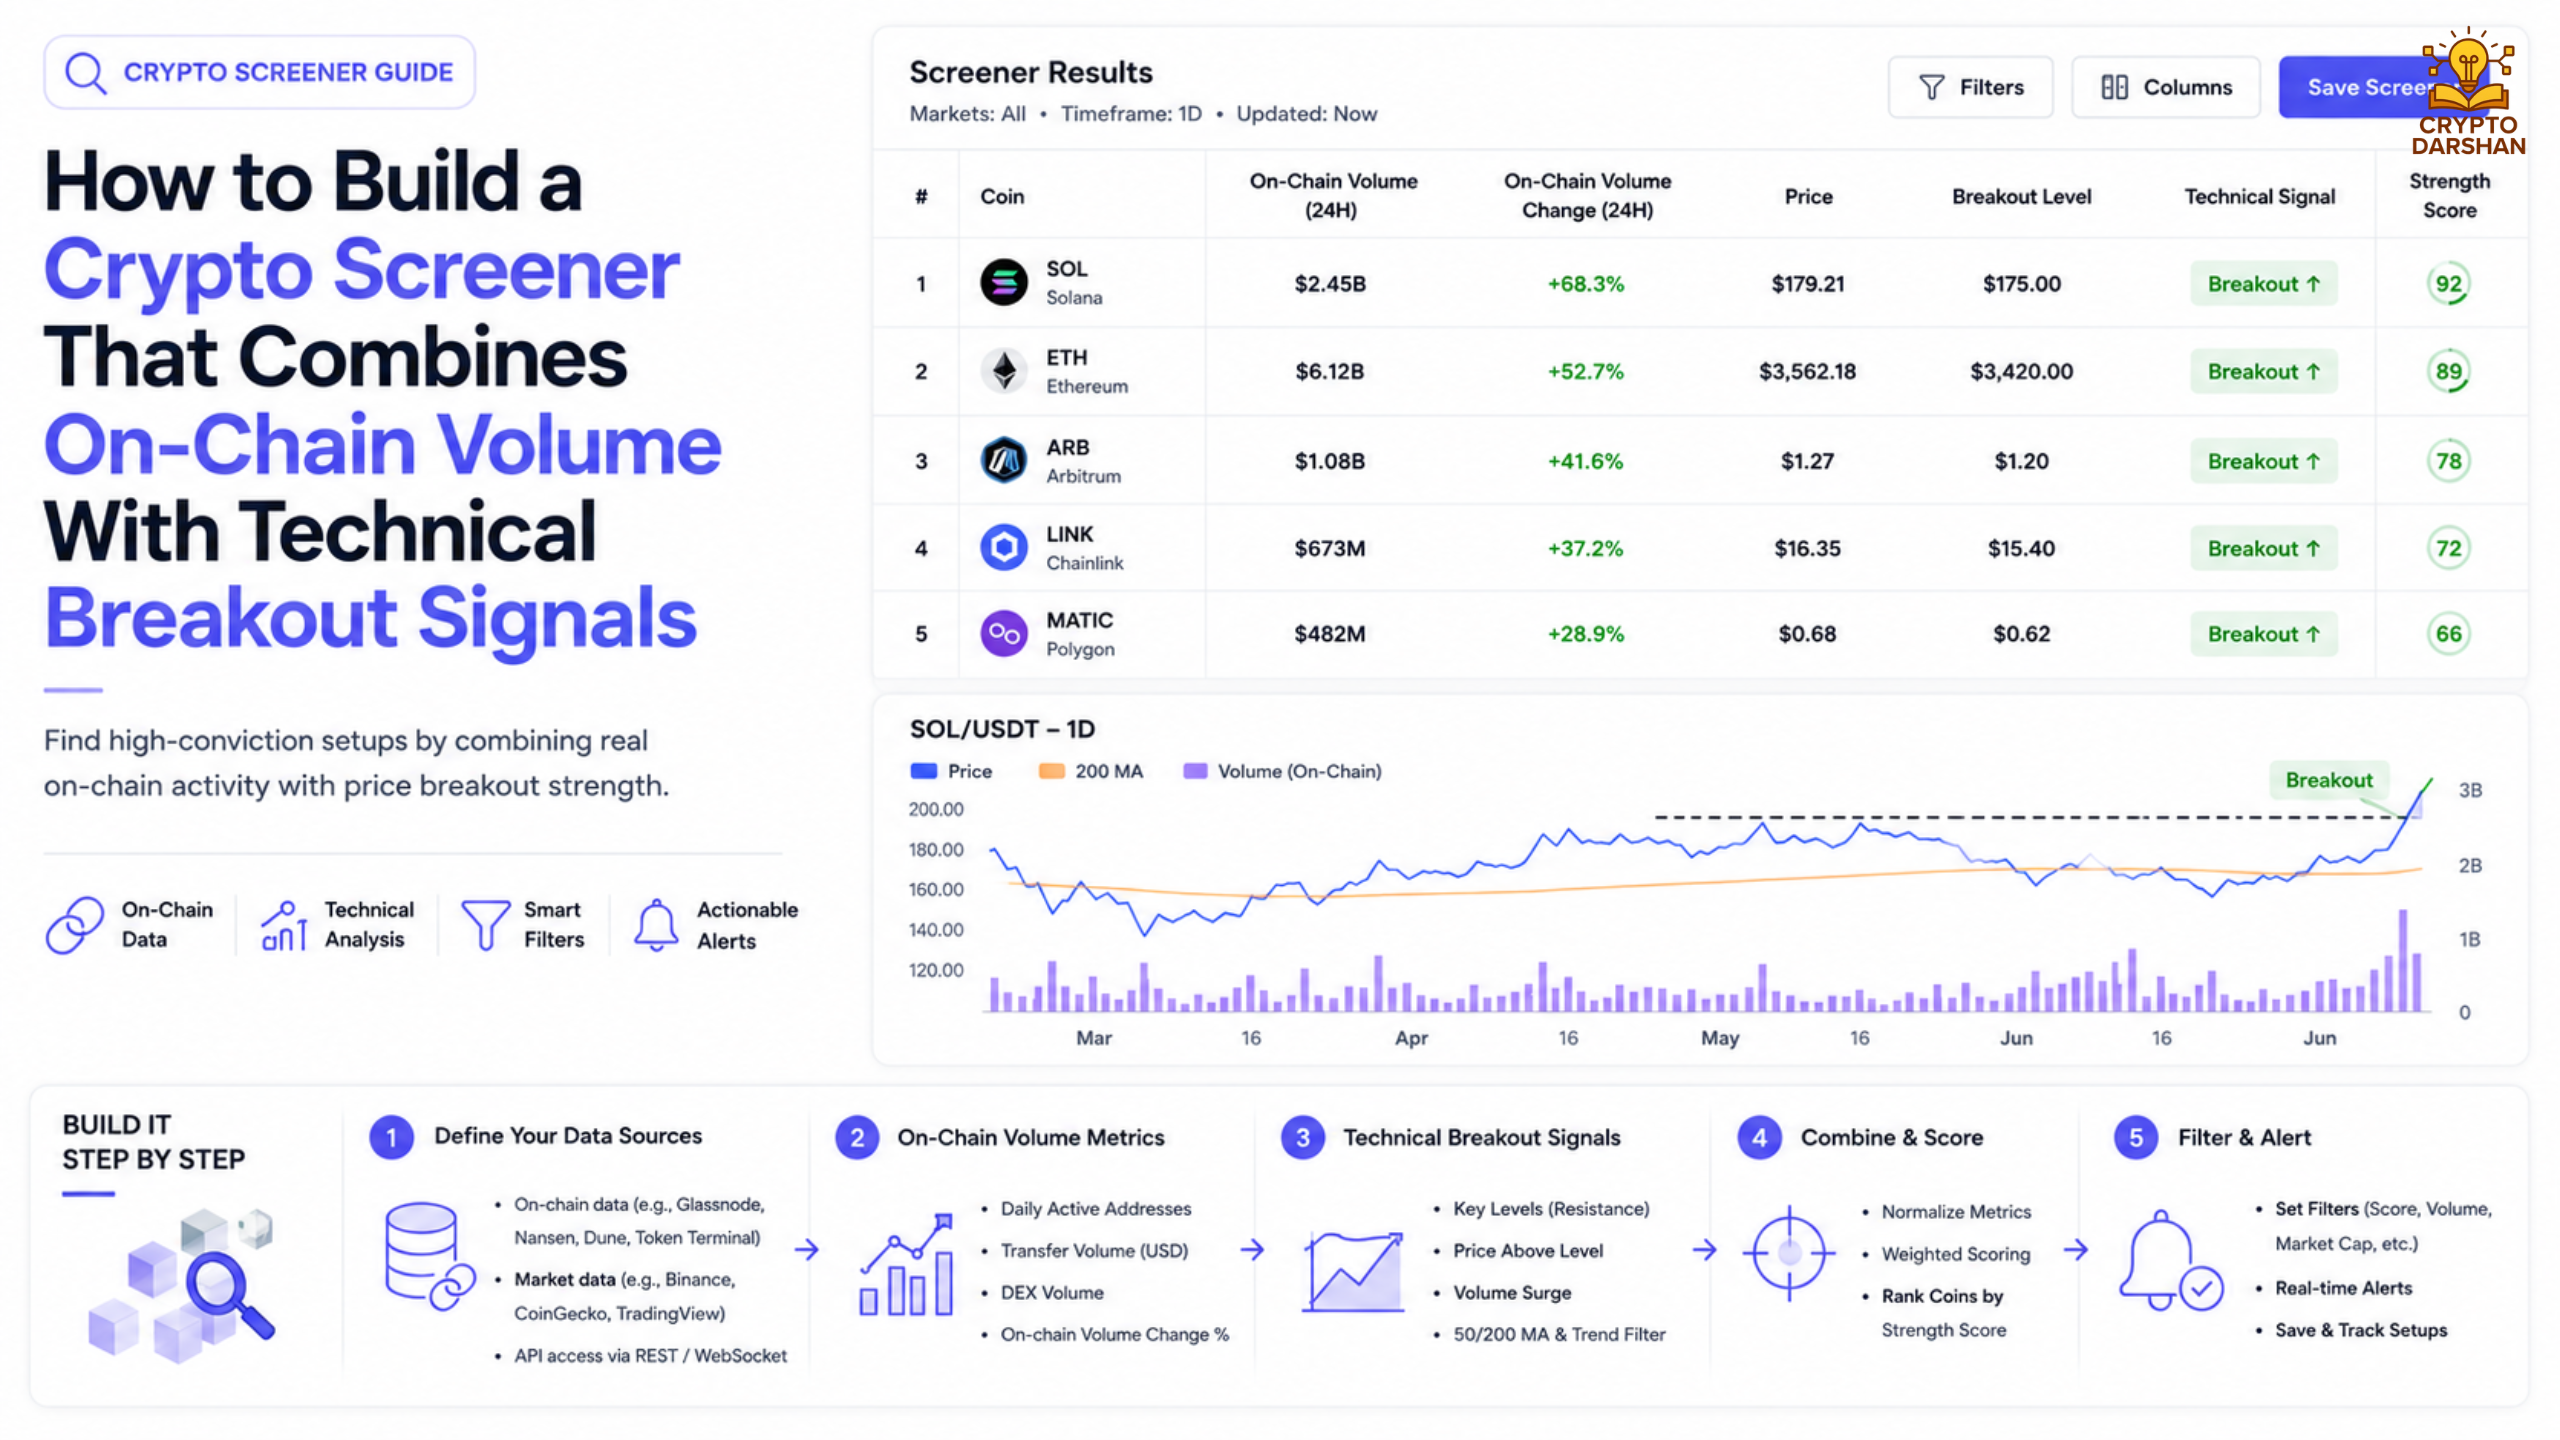Image resolution: width=2560 pixels, height=1440 pixels.
Task: Click the purple Volume (On-Chain) legend swatch
Action: click(1195, 771)
